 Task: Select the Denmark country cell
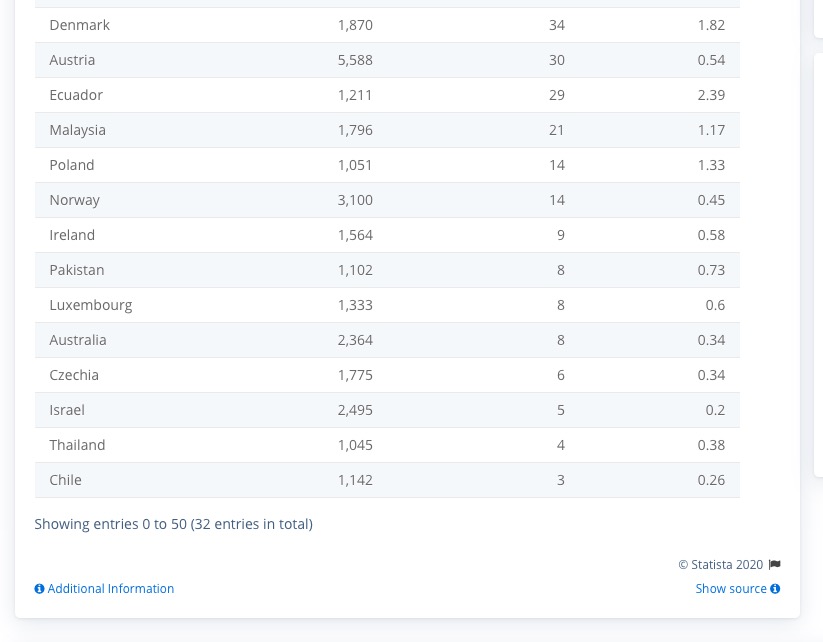[79, 25]
